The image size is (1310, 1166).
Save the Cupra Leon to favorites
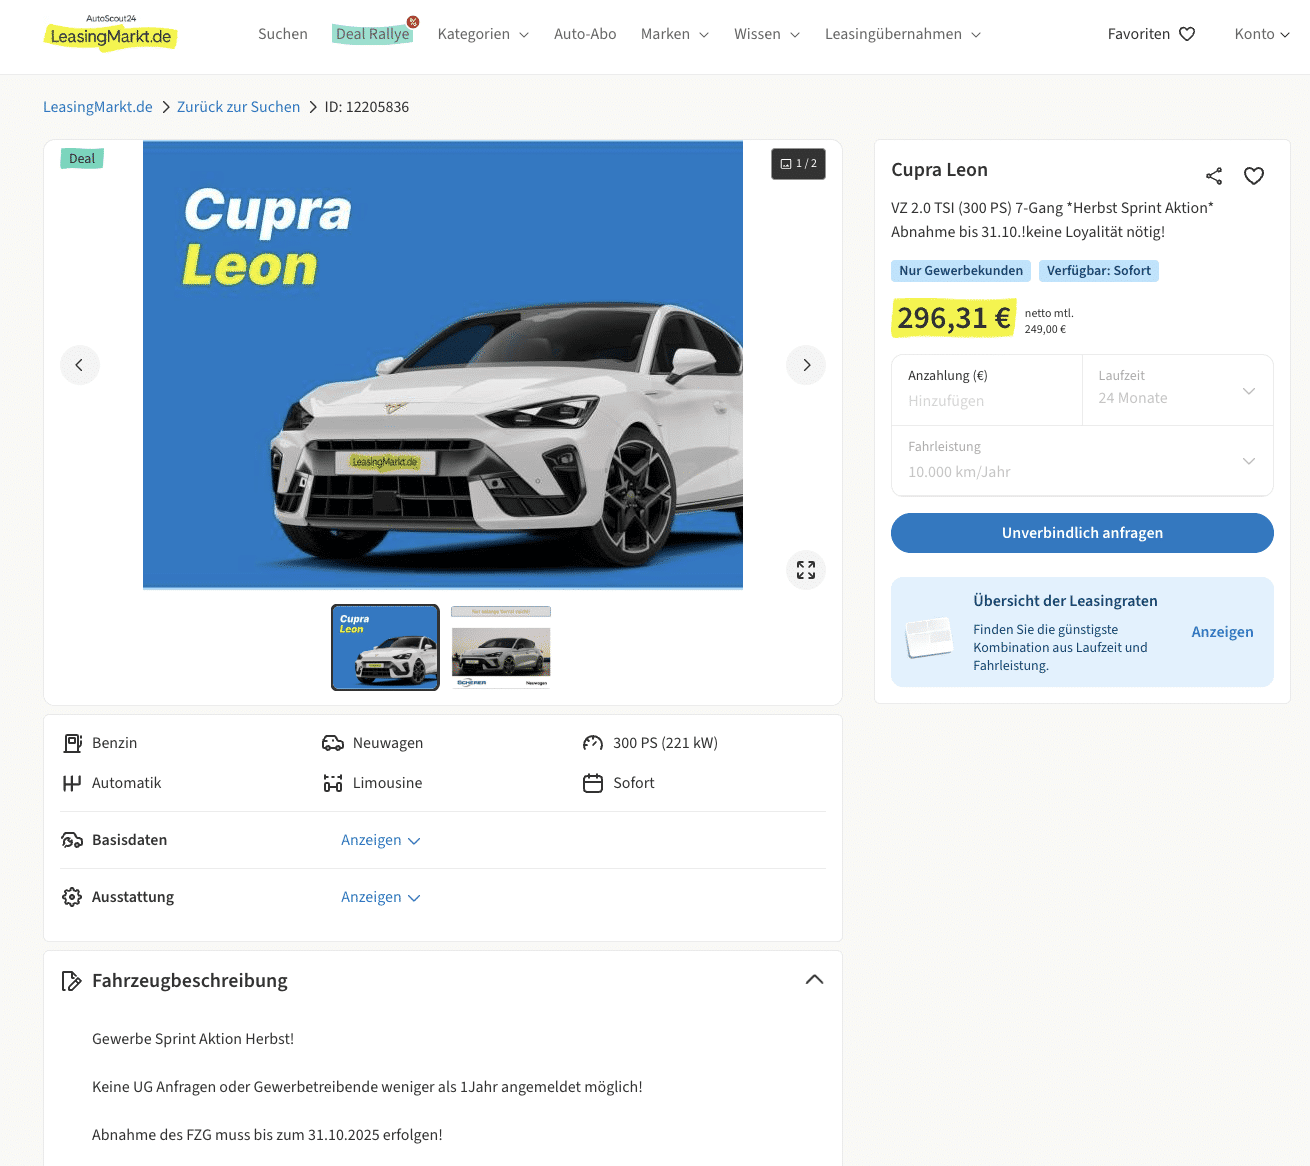click(x=1254, y=176)
